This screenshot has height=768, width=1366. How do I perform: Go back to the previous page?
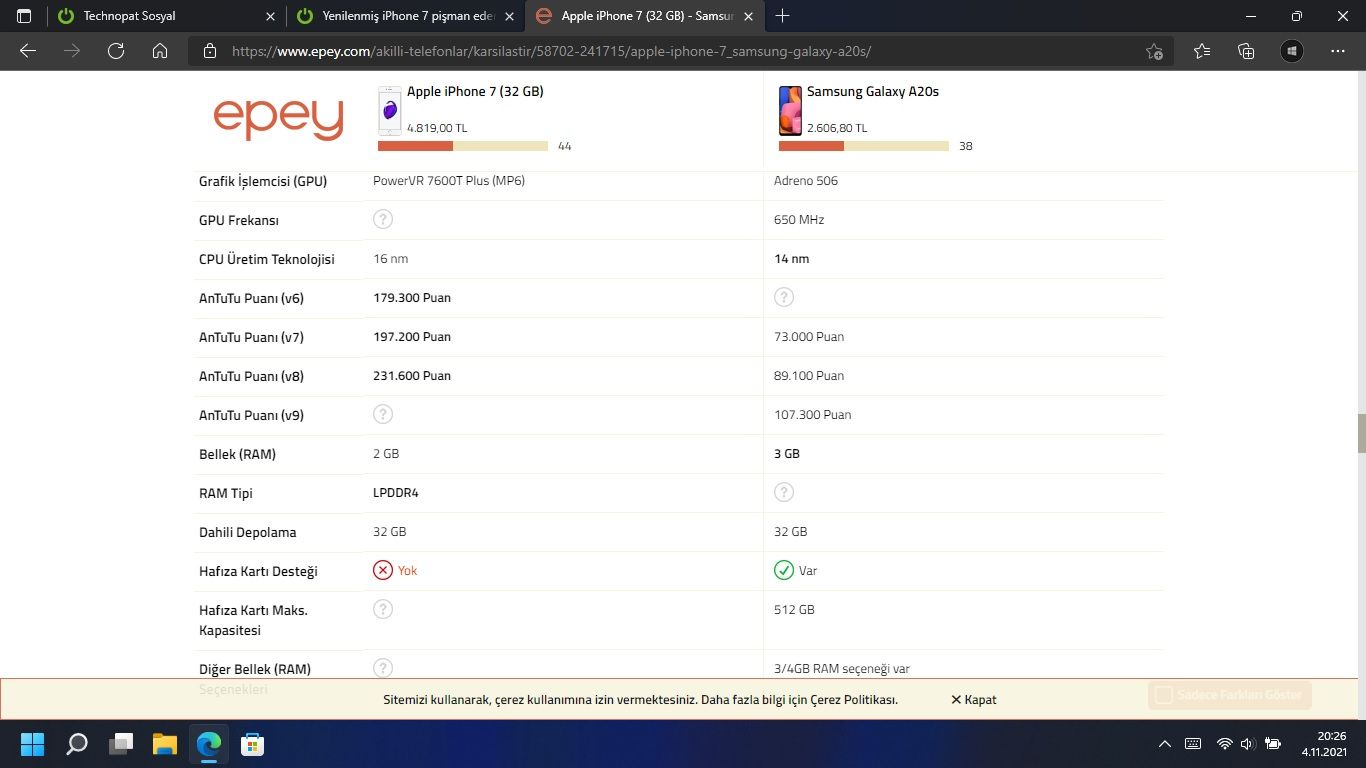tap(28, 51)
